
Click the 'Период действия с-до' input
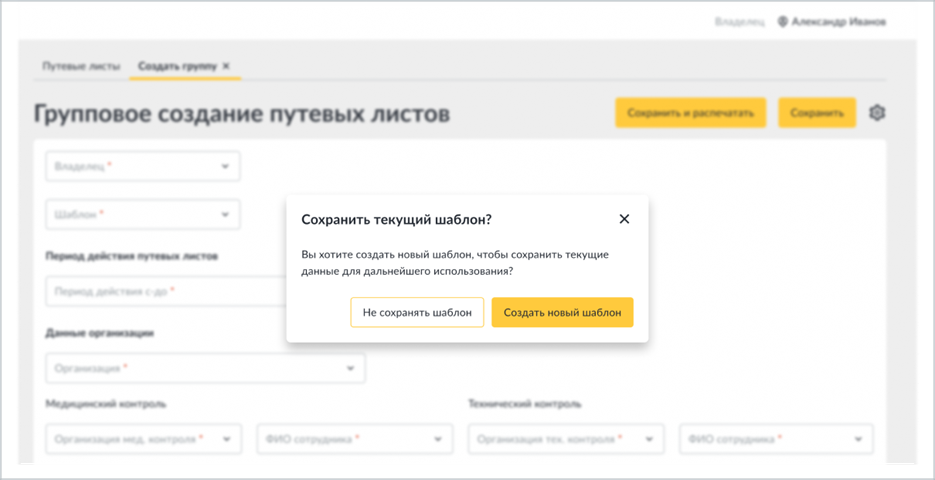tap(167, 291)
